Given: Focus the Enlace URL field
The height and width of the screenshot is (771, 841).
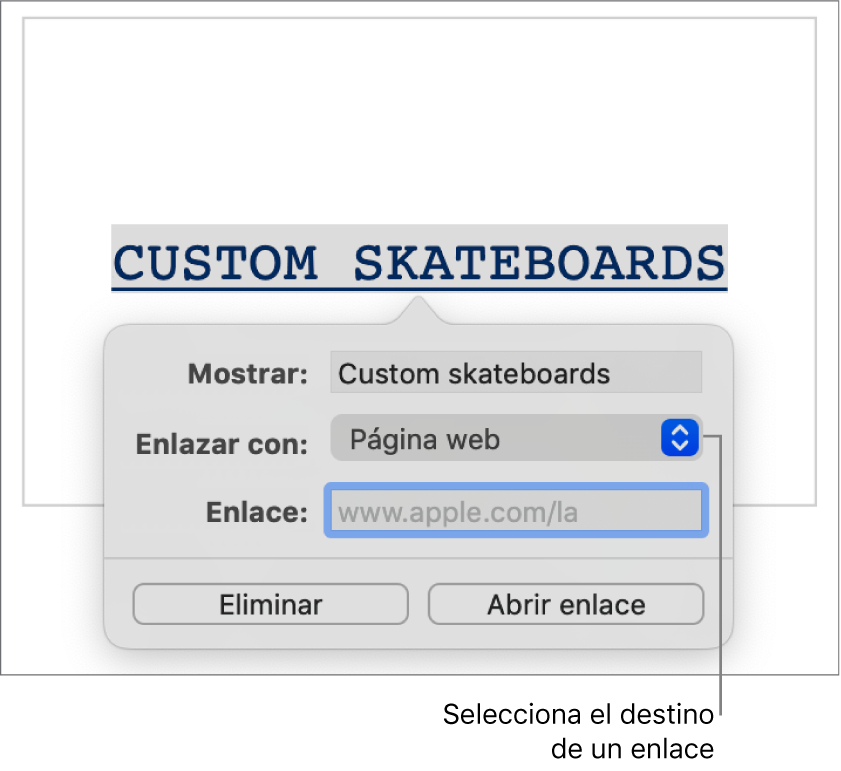Looking at the screenshot, I should coord(515,512).
